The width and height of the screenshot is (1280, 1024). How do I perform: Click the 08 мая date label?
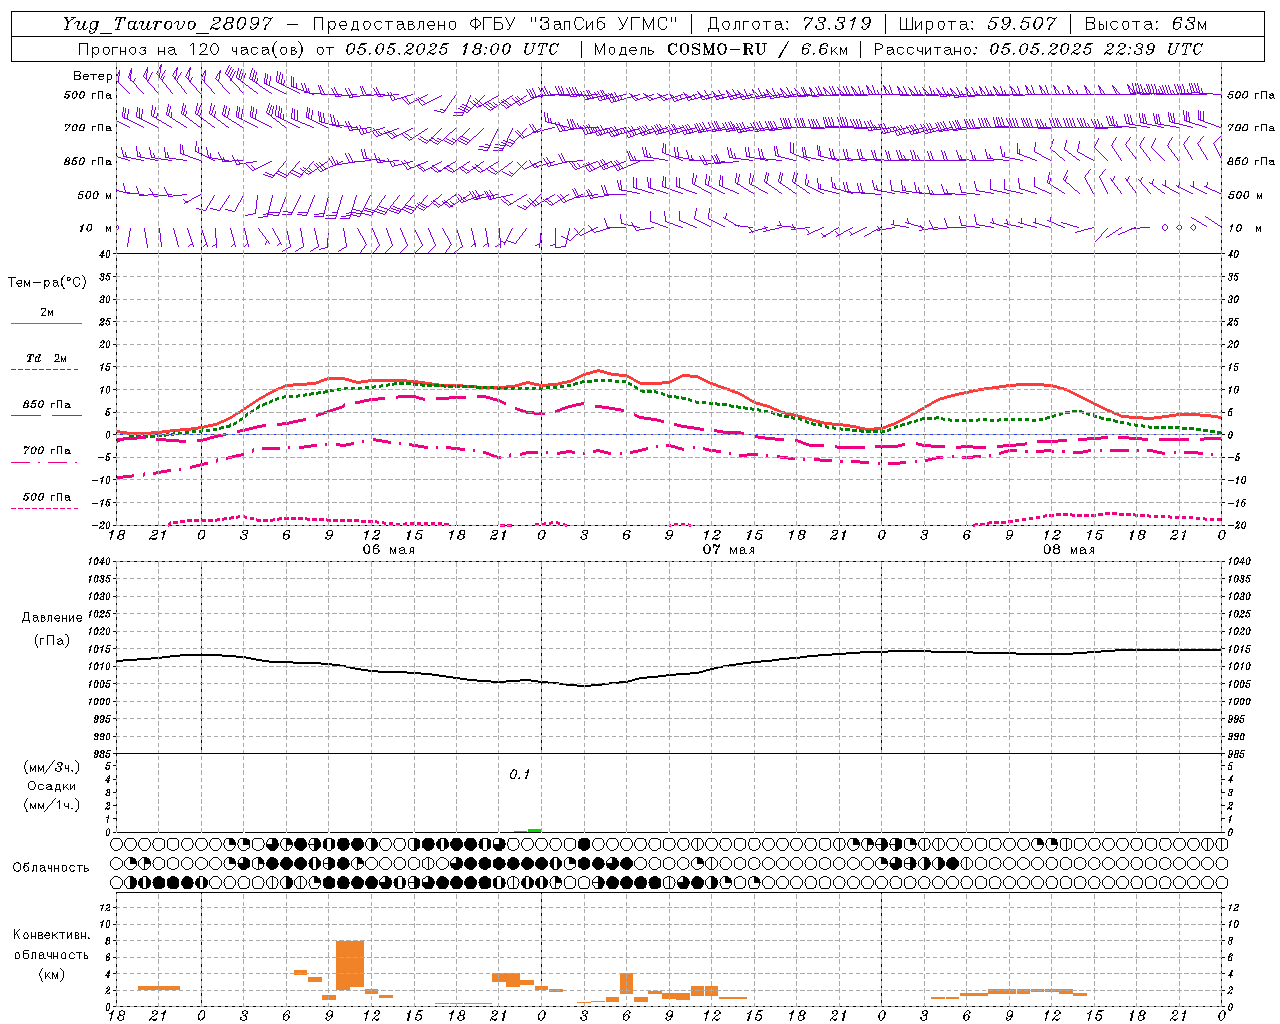1068,550
